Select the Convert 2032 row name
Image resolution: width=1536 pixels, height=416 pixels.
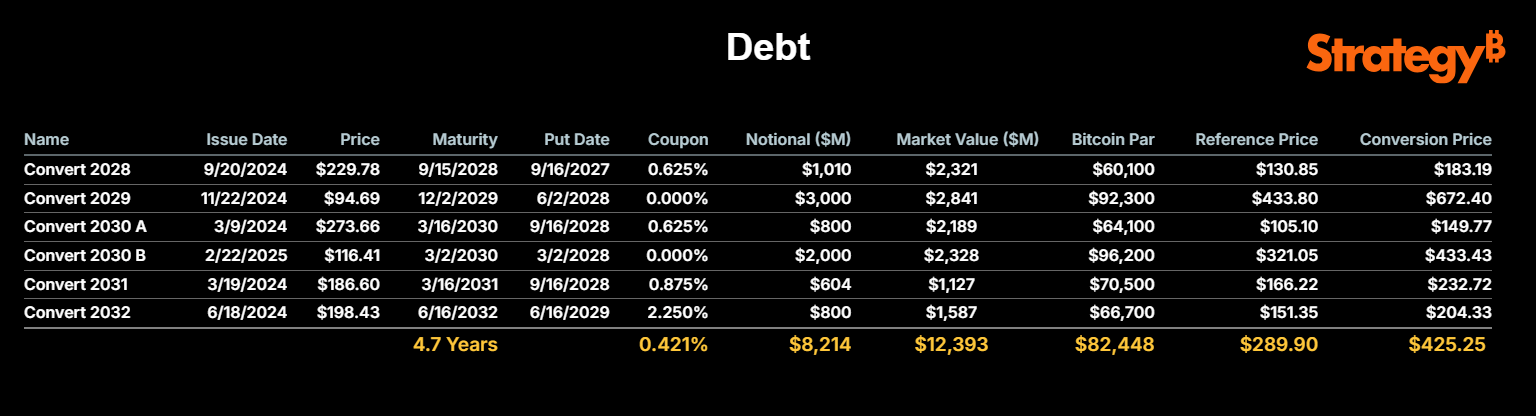coord(77,312)
